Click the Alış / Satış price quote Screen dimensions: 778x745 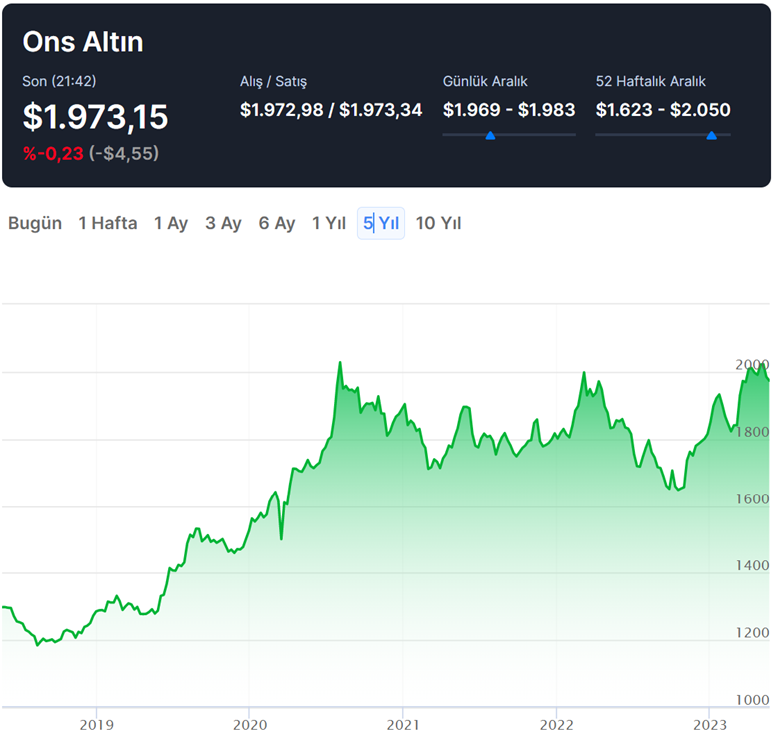(331, 110)
